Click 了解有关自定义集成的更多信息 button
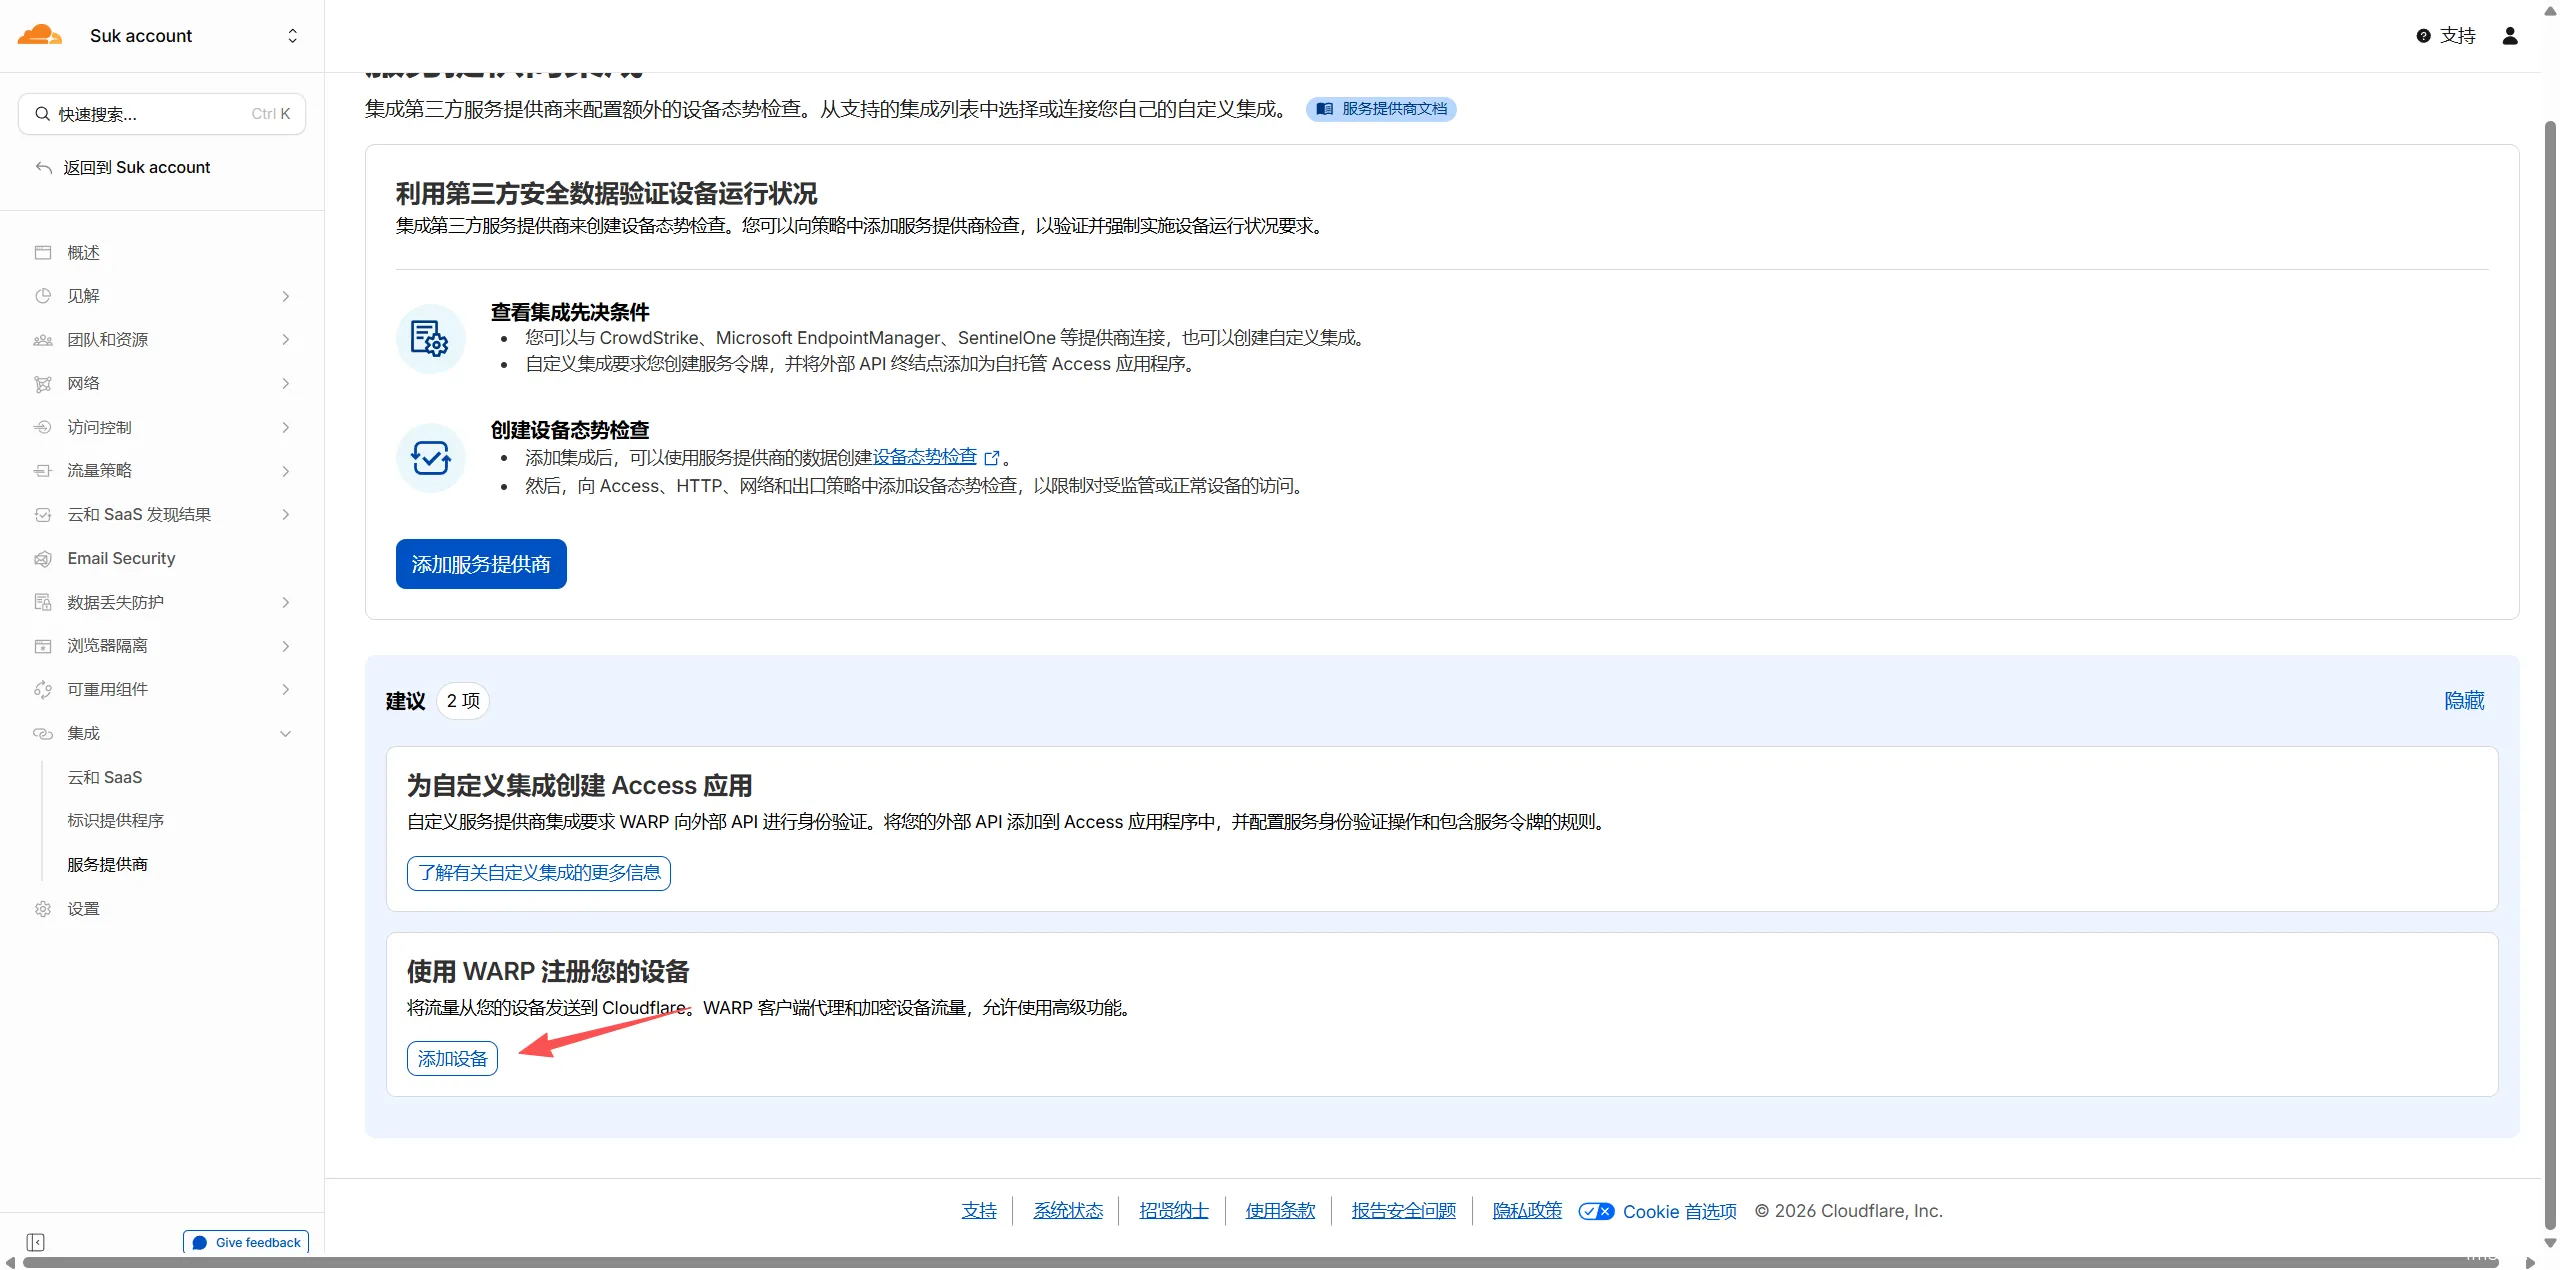 (539, 873)
